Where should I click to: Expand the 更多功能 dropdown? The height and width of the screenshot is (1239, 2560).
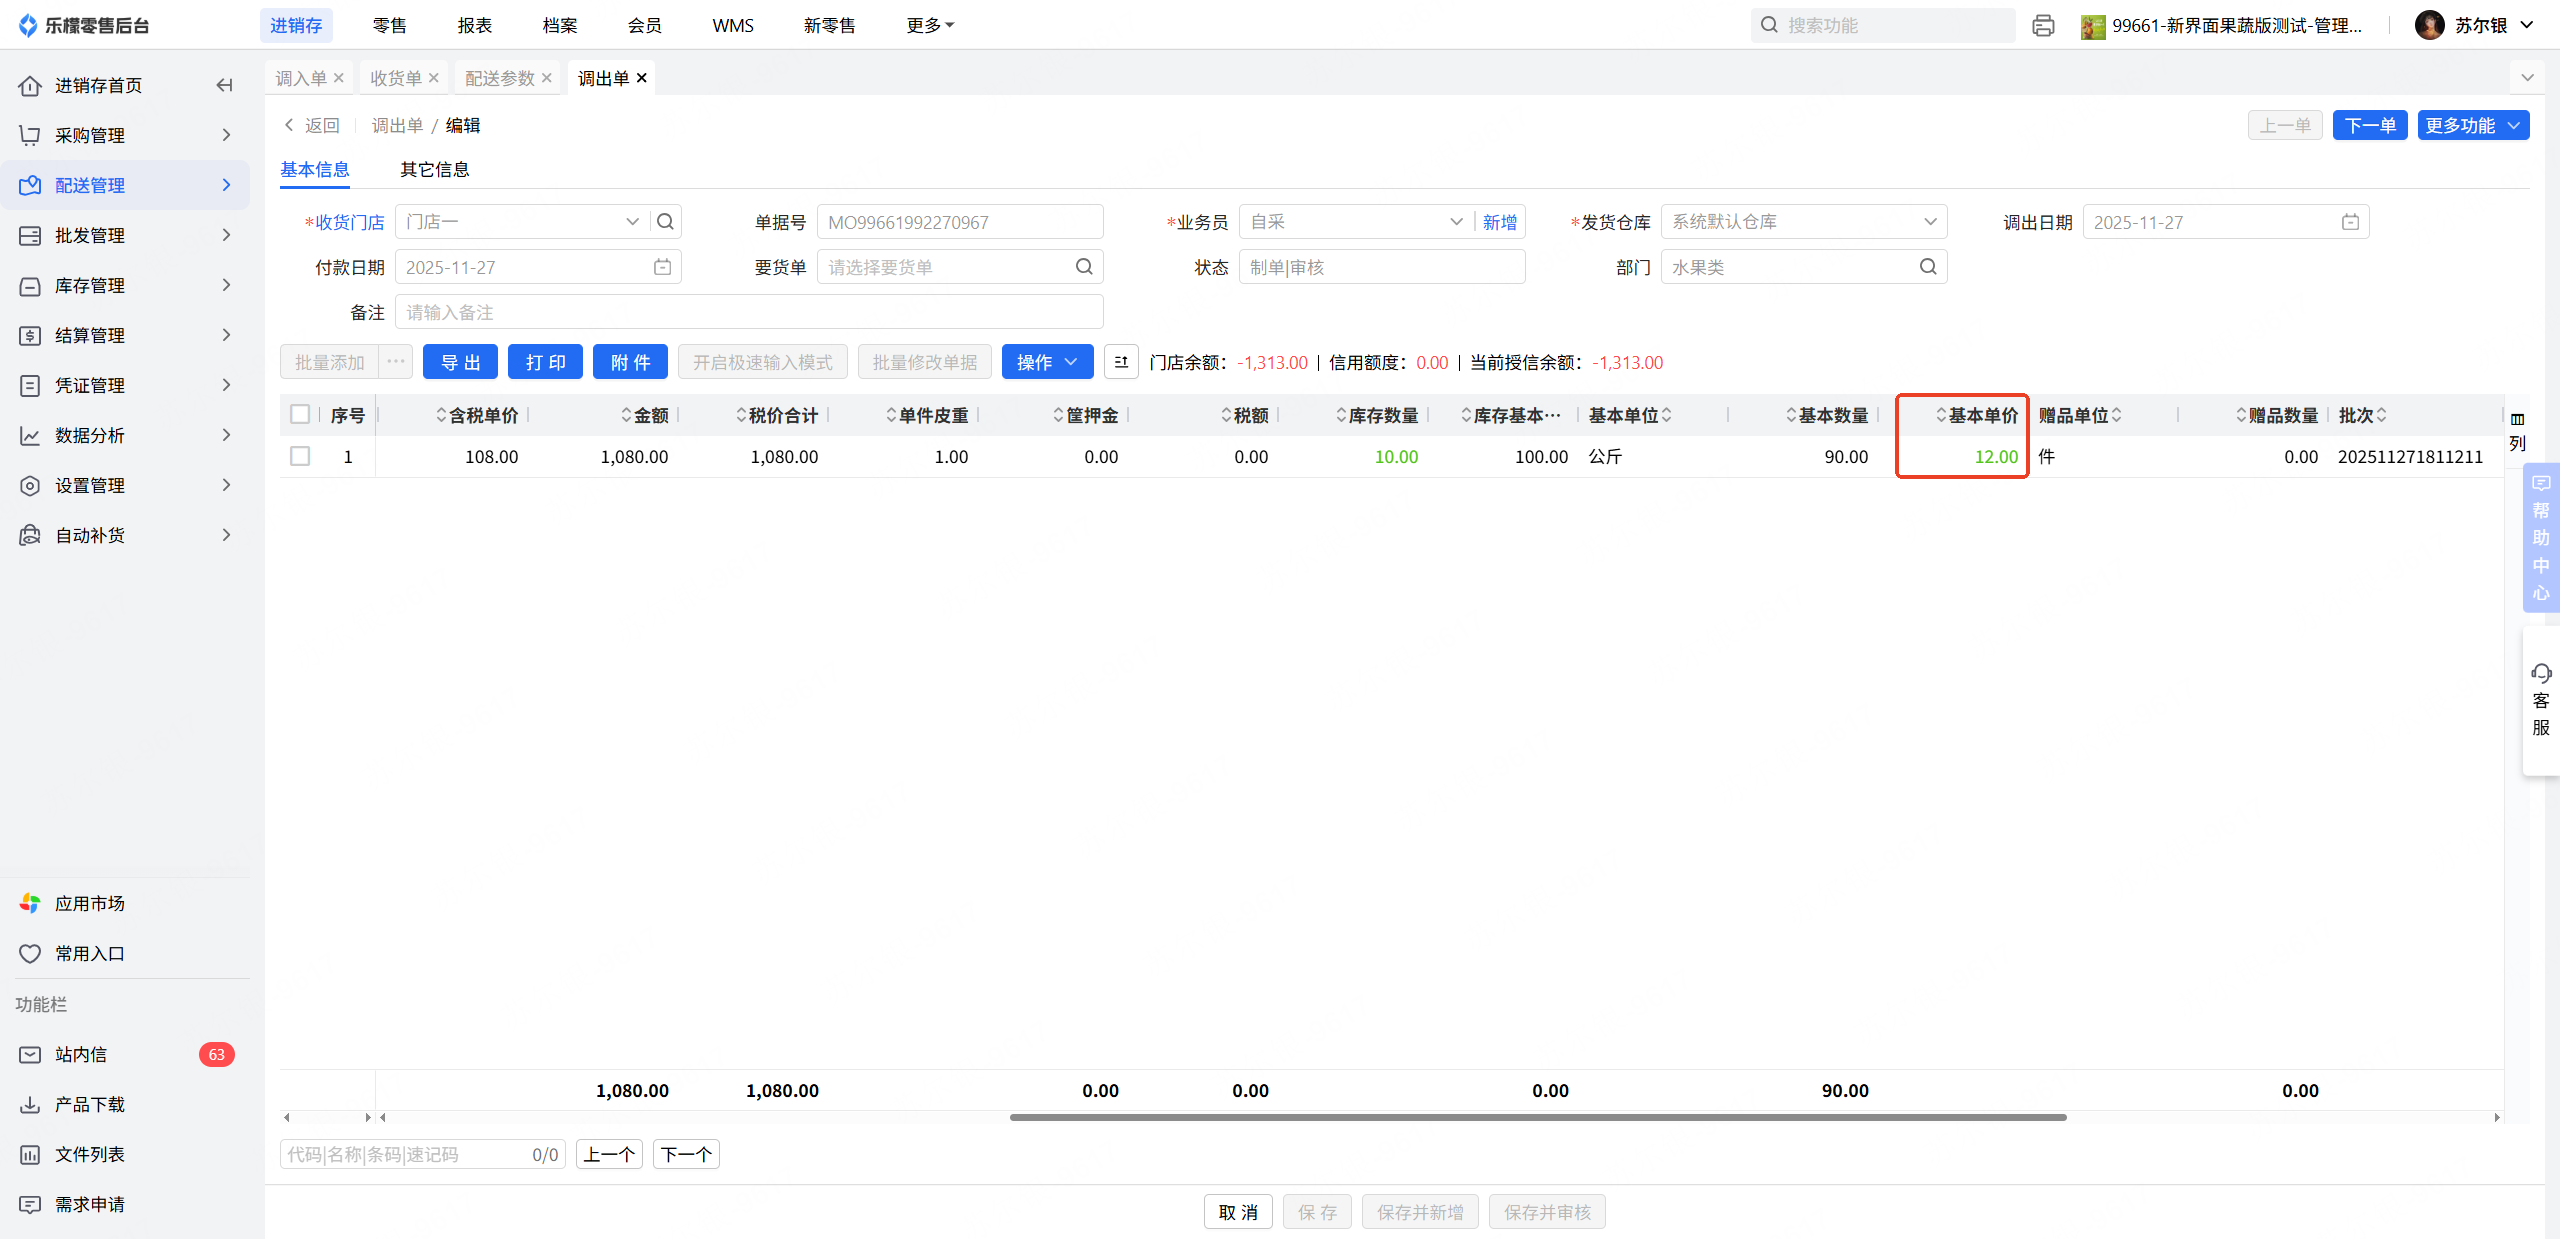(2473, 125)
